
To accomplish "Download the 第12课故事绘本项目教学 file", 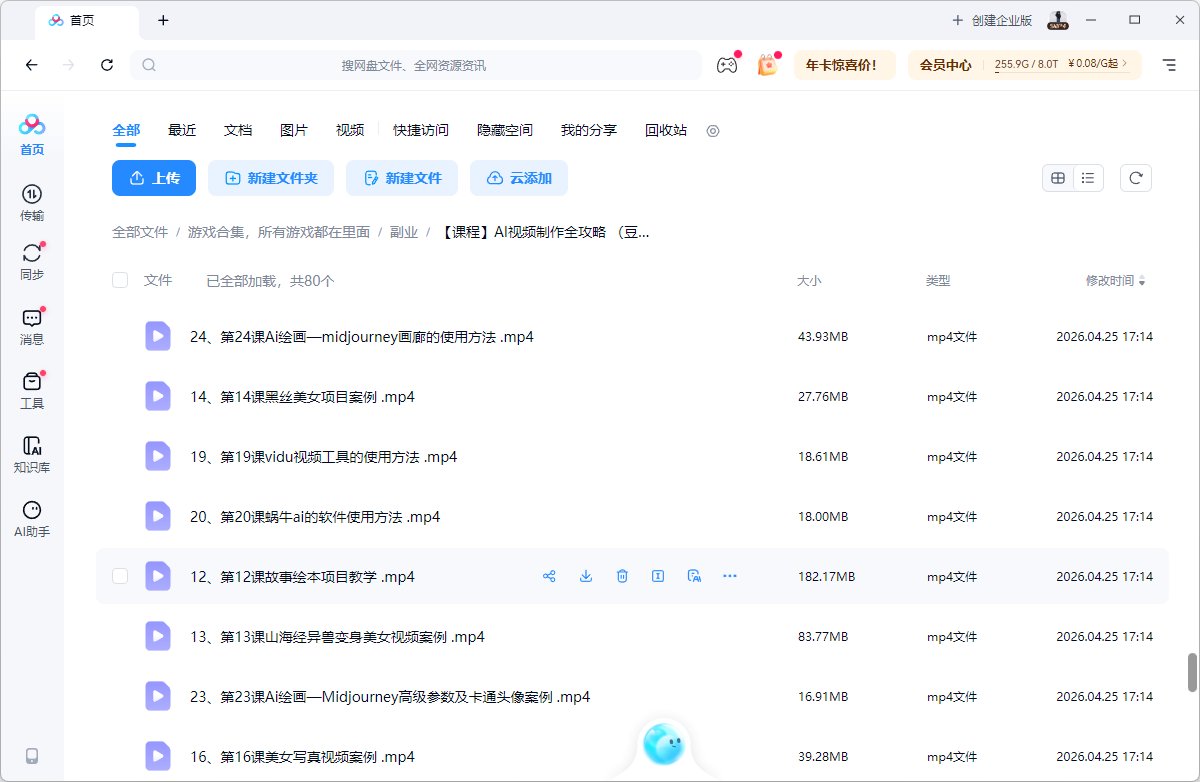I will point(586,576).
